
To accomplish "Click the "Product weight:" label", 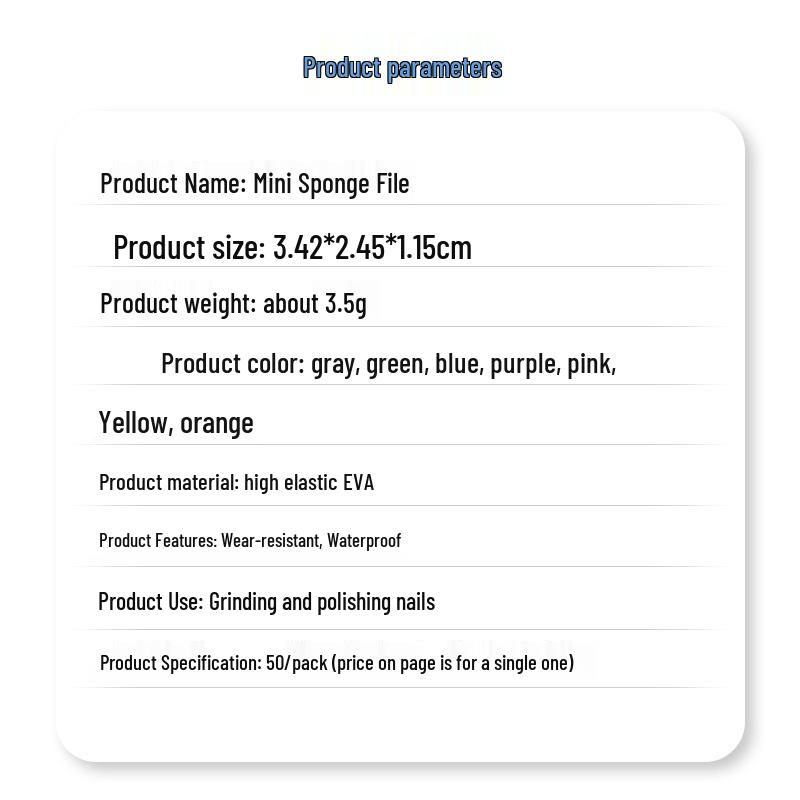I will click(x=178, y=303).
